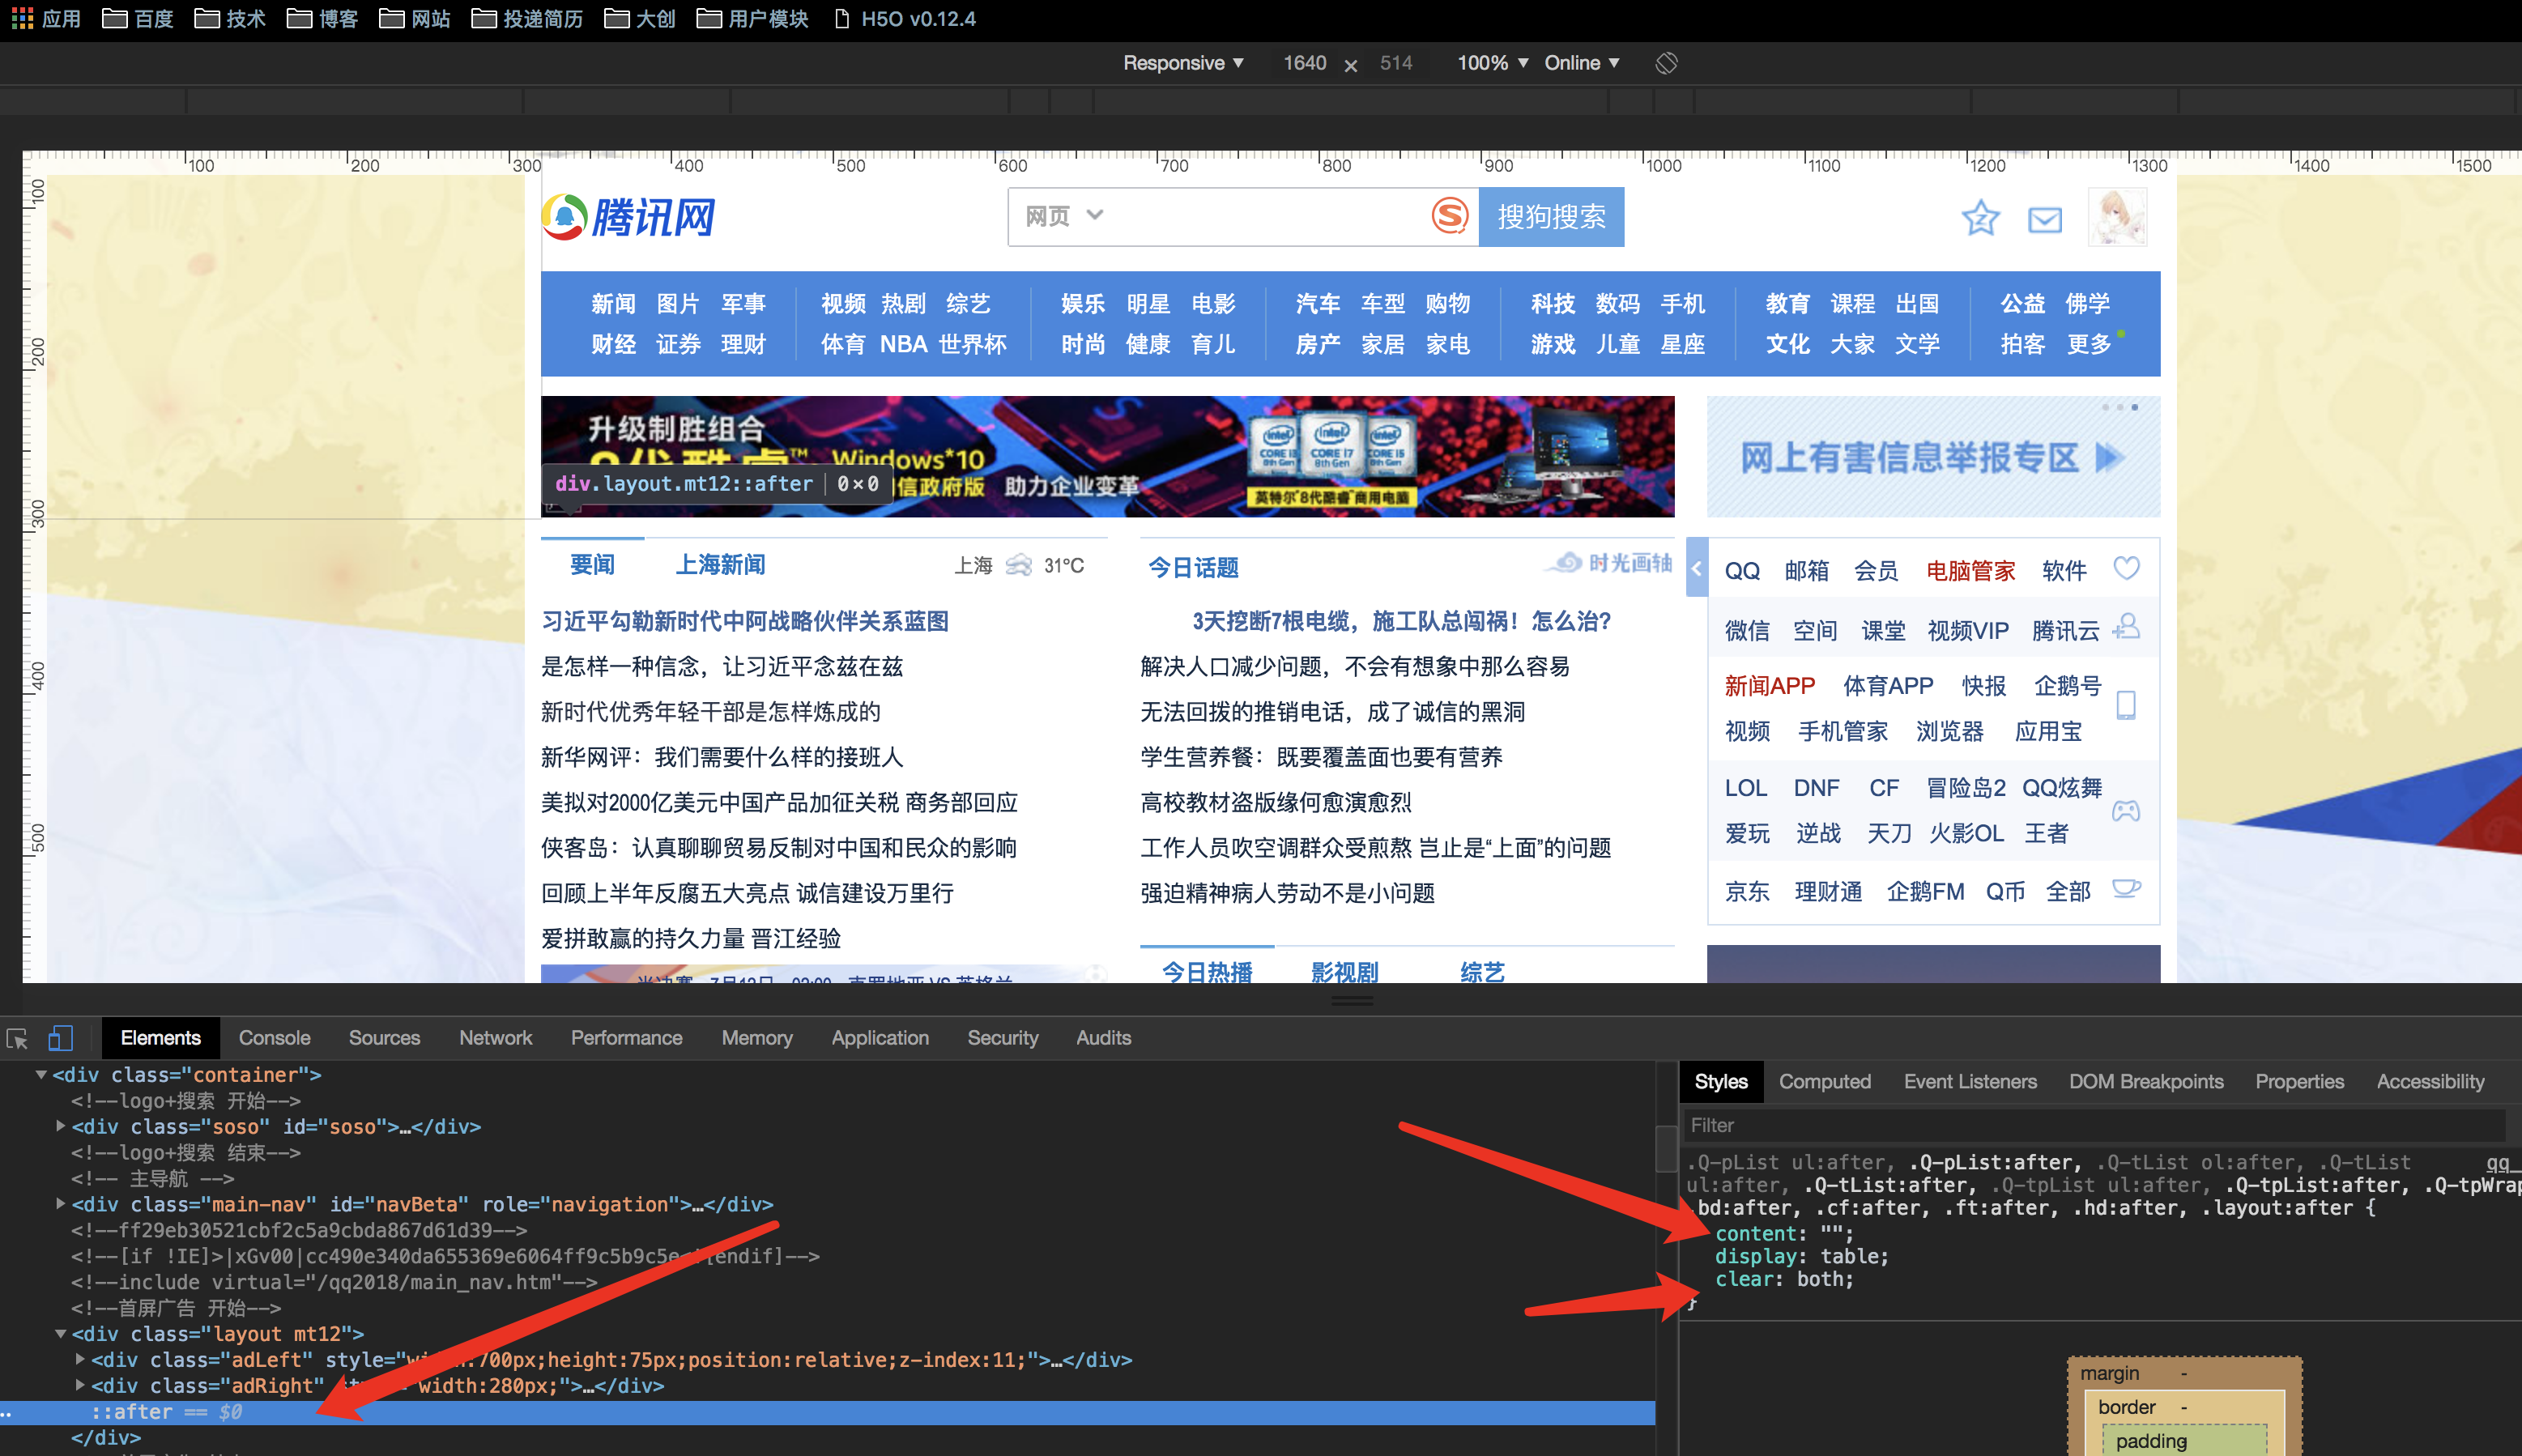Screen dimensions: 2522x1456
Task: Click the rotate viewport icon
Action: coord(1666,63)
